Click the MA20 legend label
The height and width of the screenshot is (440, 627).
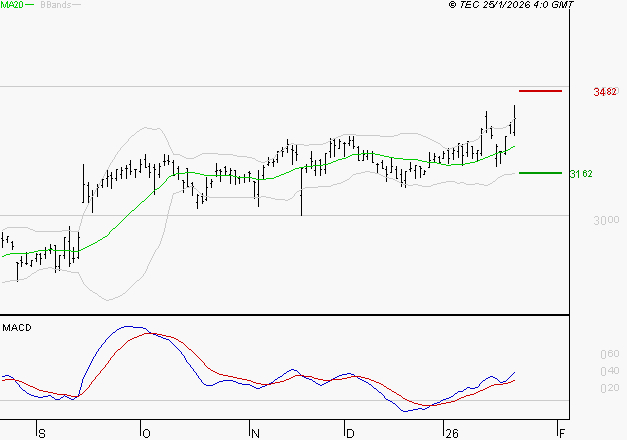click(x=12, y=5)
